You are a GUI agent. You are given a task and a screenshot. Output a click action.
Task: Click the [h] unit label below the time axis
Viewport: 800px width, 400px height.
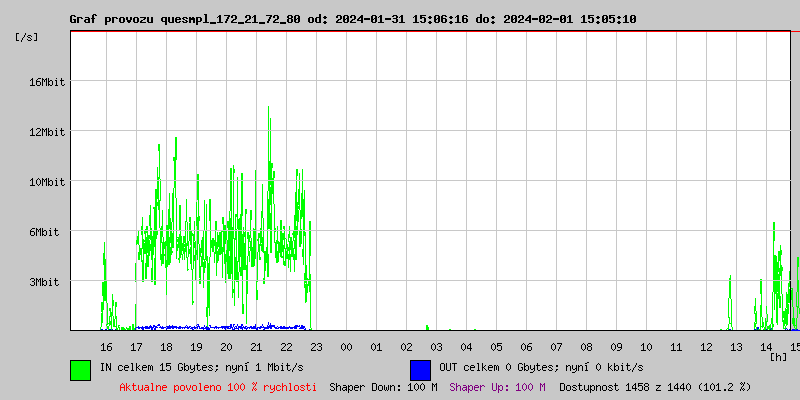click(779, 357)
